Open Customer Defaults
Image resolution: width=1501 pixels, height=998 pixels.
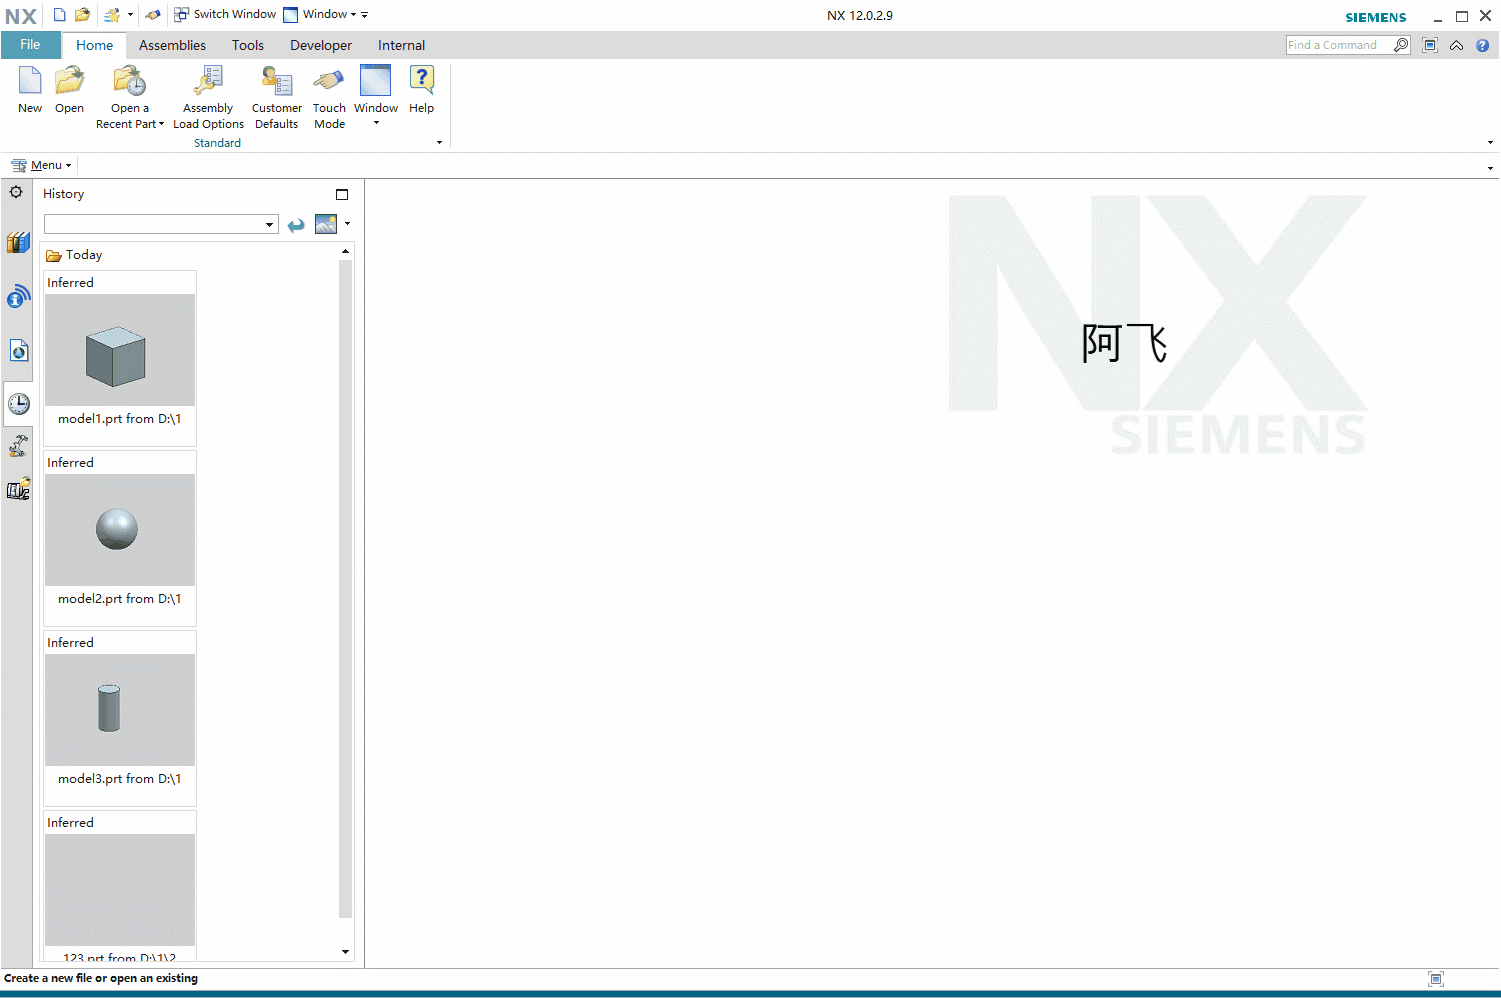pyautogui.click(x=277, y=97)
